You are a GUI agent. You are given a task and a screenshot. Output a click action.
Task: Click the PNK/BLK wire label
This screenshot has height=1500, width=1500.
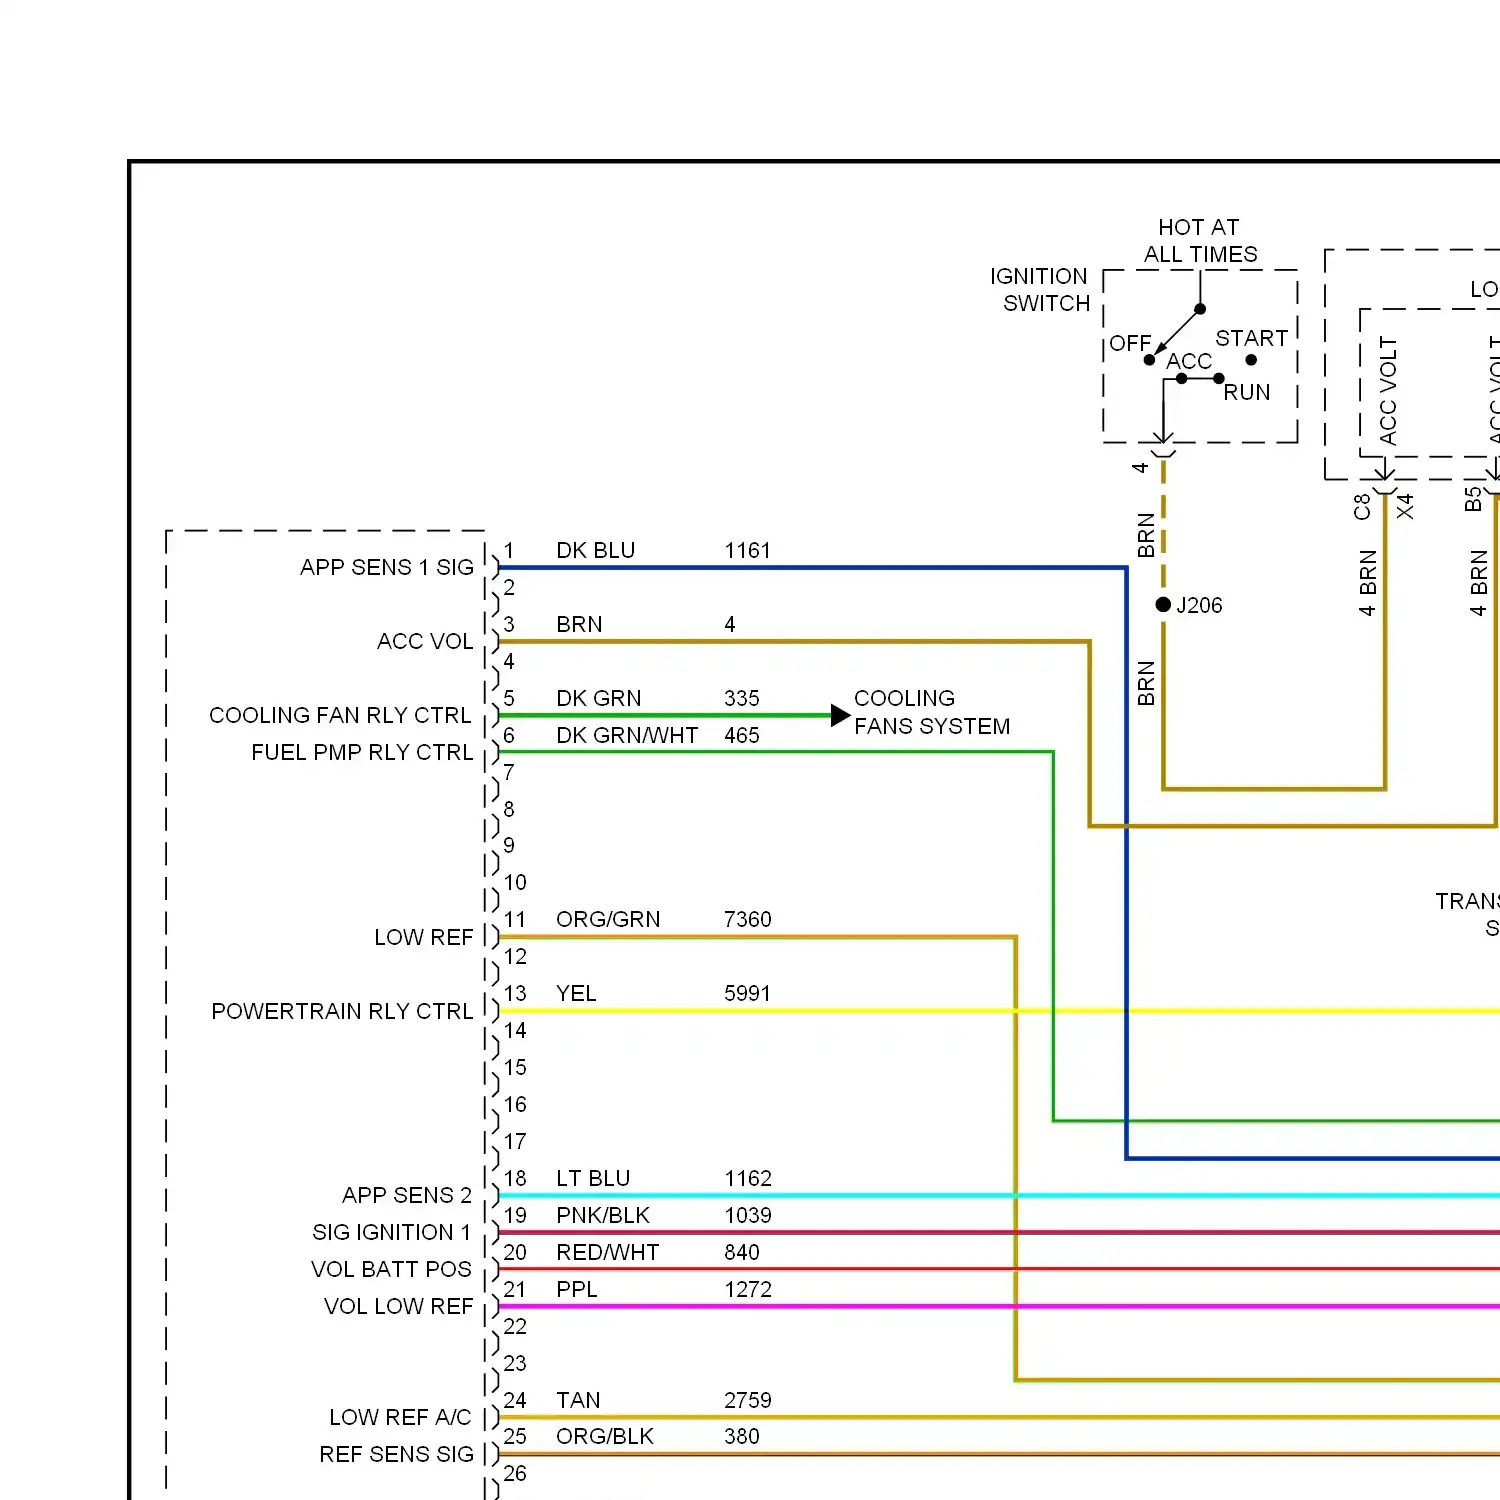(x=602, y=1215)
